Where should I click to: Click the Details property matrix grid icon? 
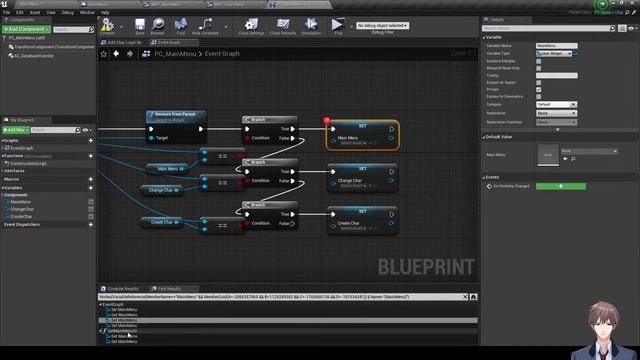tap(622, 28)
